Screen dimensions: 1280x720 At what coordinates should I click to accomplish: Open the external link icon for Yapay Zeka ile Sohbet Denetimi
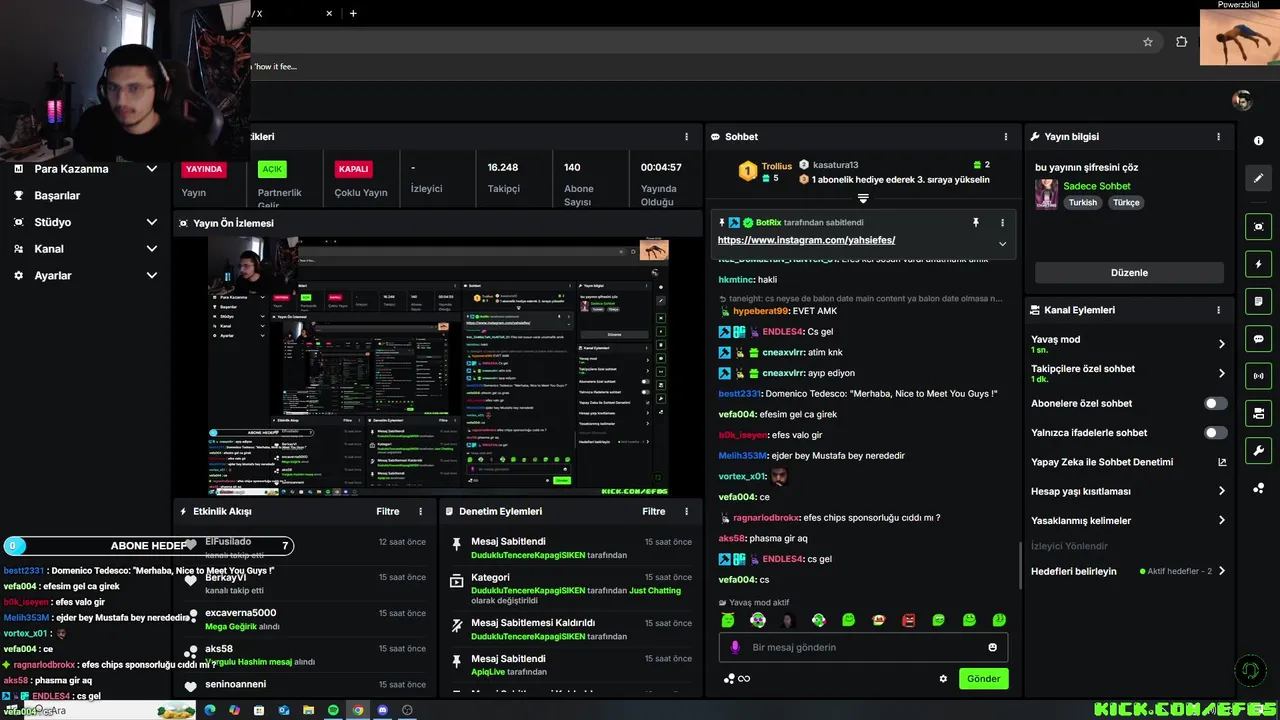(1221, 462)
